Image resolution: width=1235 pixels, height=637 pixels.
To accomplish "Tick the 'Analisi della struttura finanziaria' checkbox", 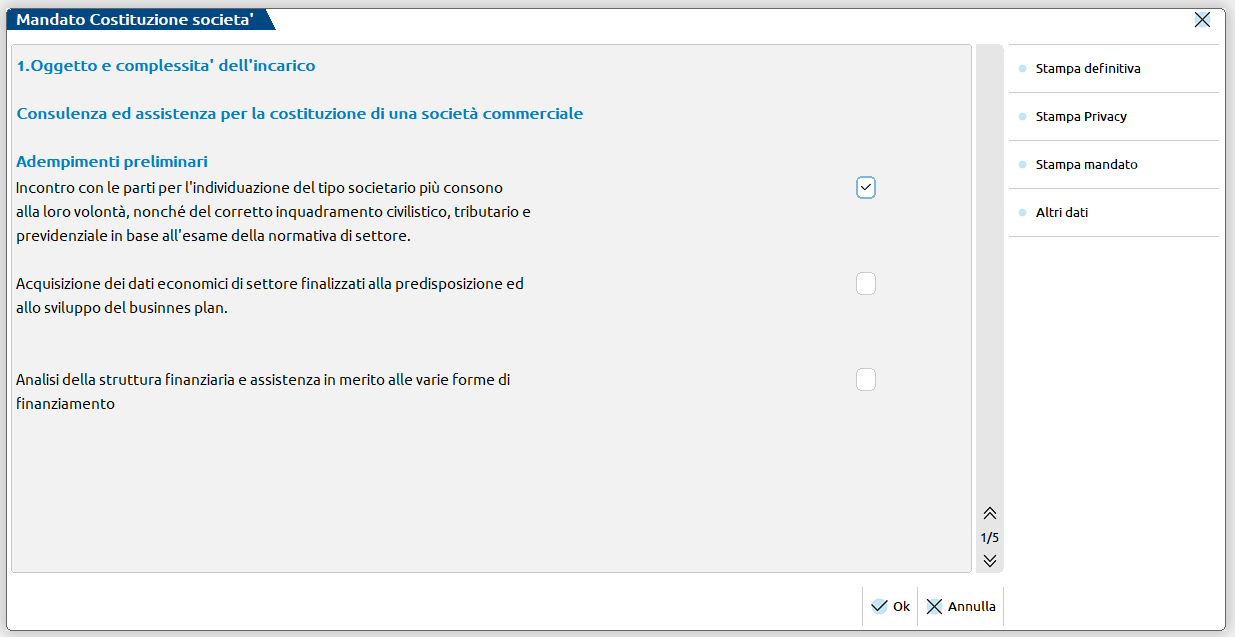I will (866, 380).
